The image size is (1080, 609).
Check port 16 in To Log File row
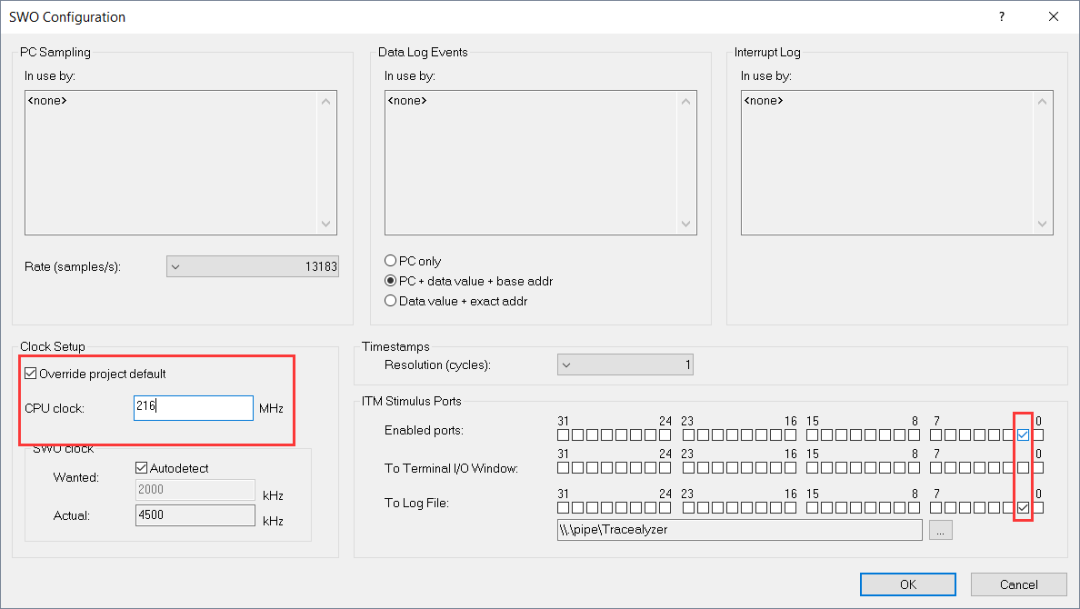pos(790,508)
